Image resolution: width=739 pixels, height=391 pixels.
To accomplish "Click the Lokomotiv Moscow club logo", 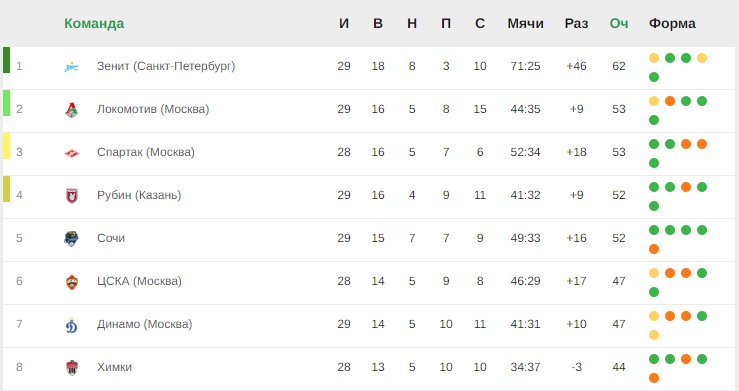I will [71, 110].
